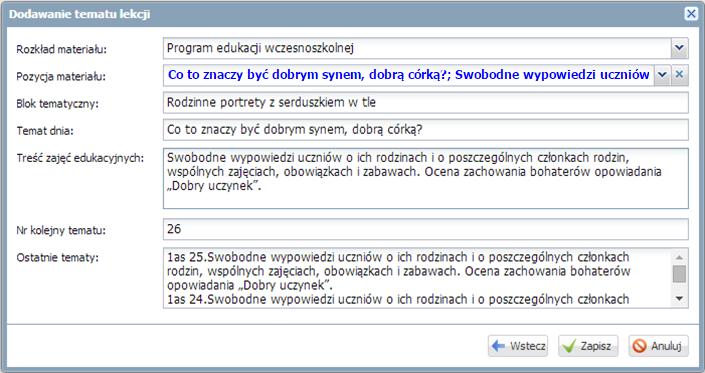Open the Rozkład materiału dropdown arrow
Image resolution: width=705 pixels, height=373 pixels.
click(x=679, y=48)
